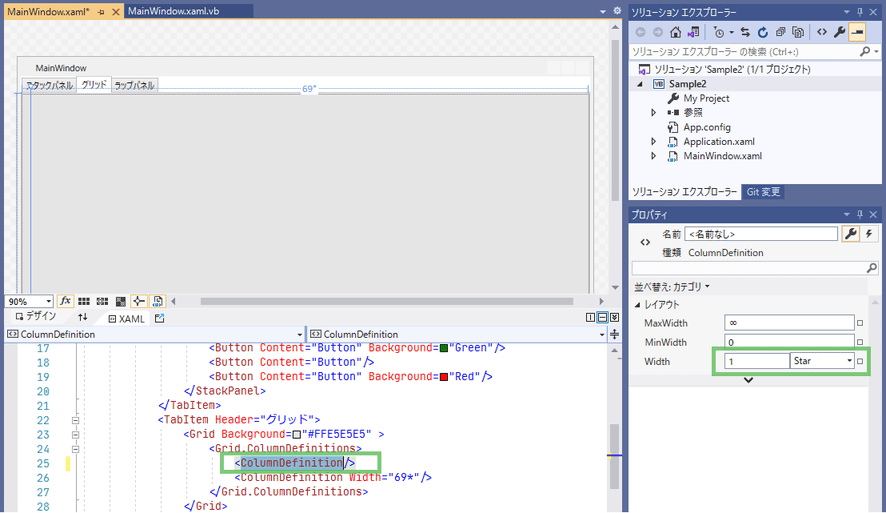Open the Star width unit dropdown

pyautogui.click(x=849, y=361)
